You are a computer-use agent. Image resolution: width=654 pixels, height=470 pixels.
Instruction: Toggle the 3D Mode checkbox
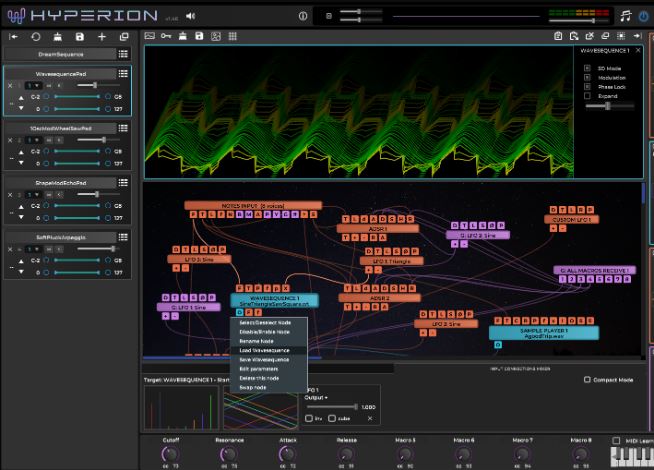click(x=587, y=68)
